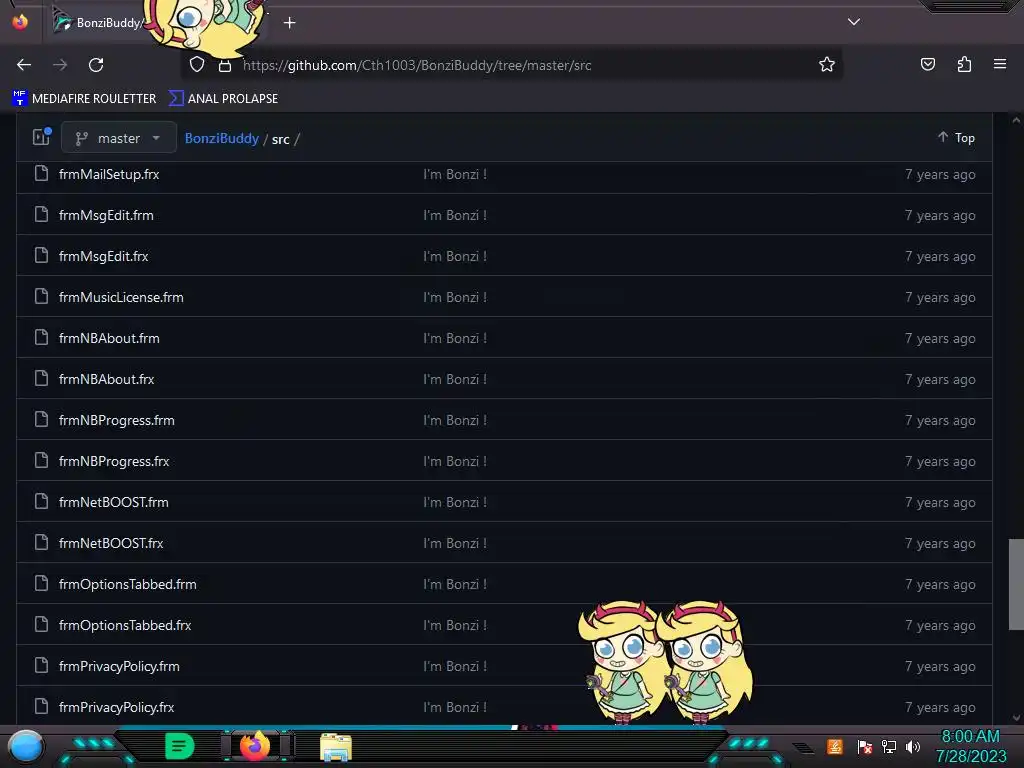Screen dimensions: 1024x768
Task: Click the scrollbar down arrow
Action: coord(1016,718)
